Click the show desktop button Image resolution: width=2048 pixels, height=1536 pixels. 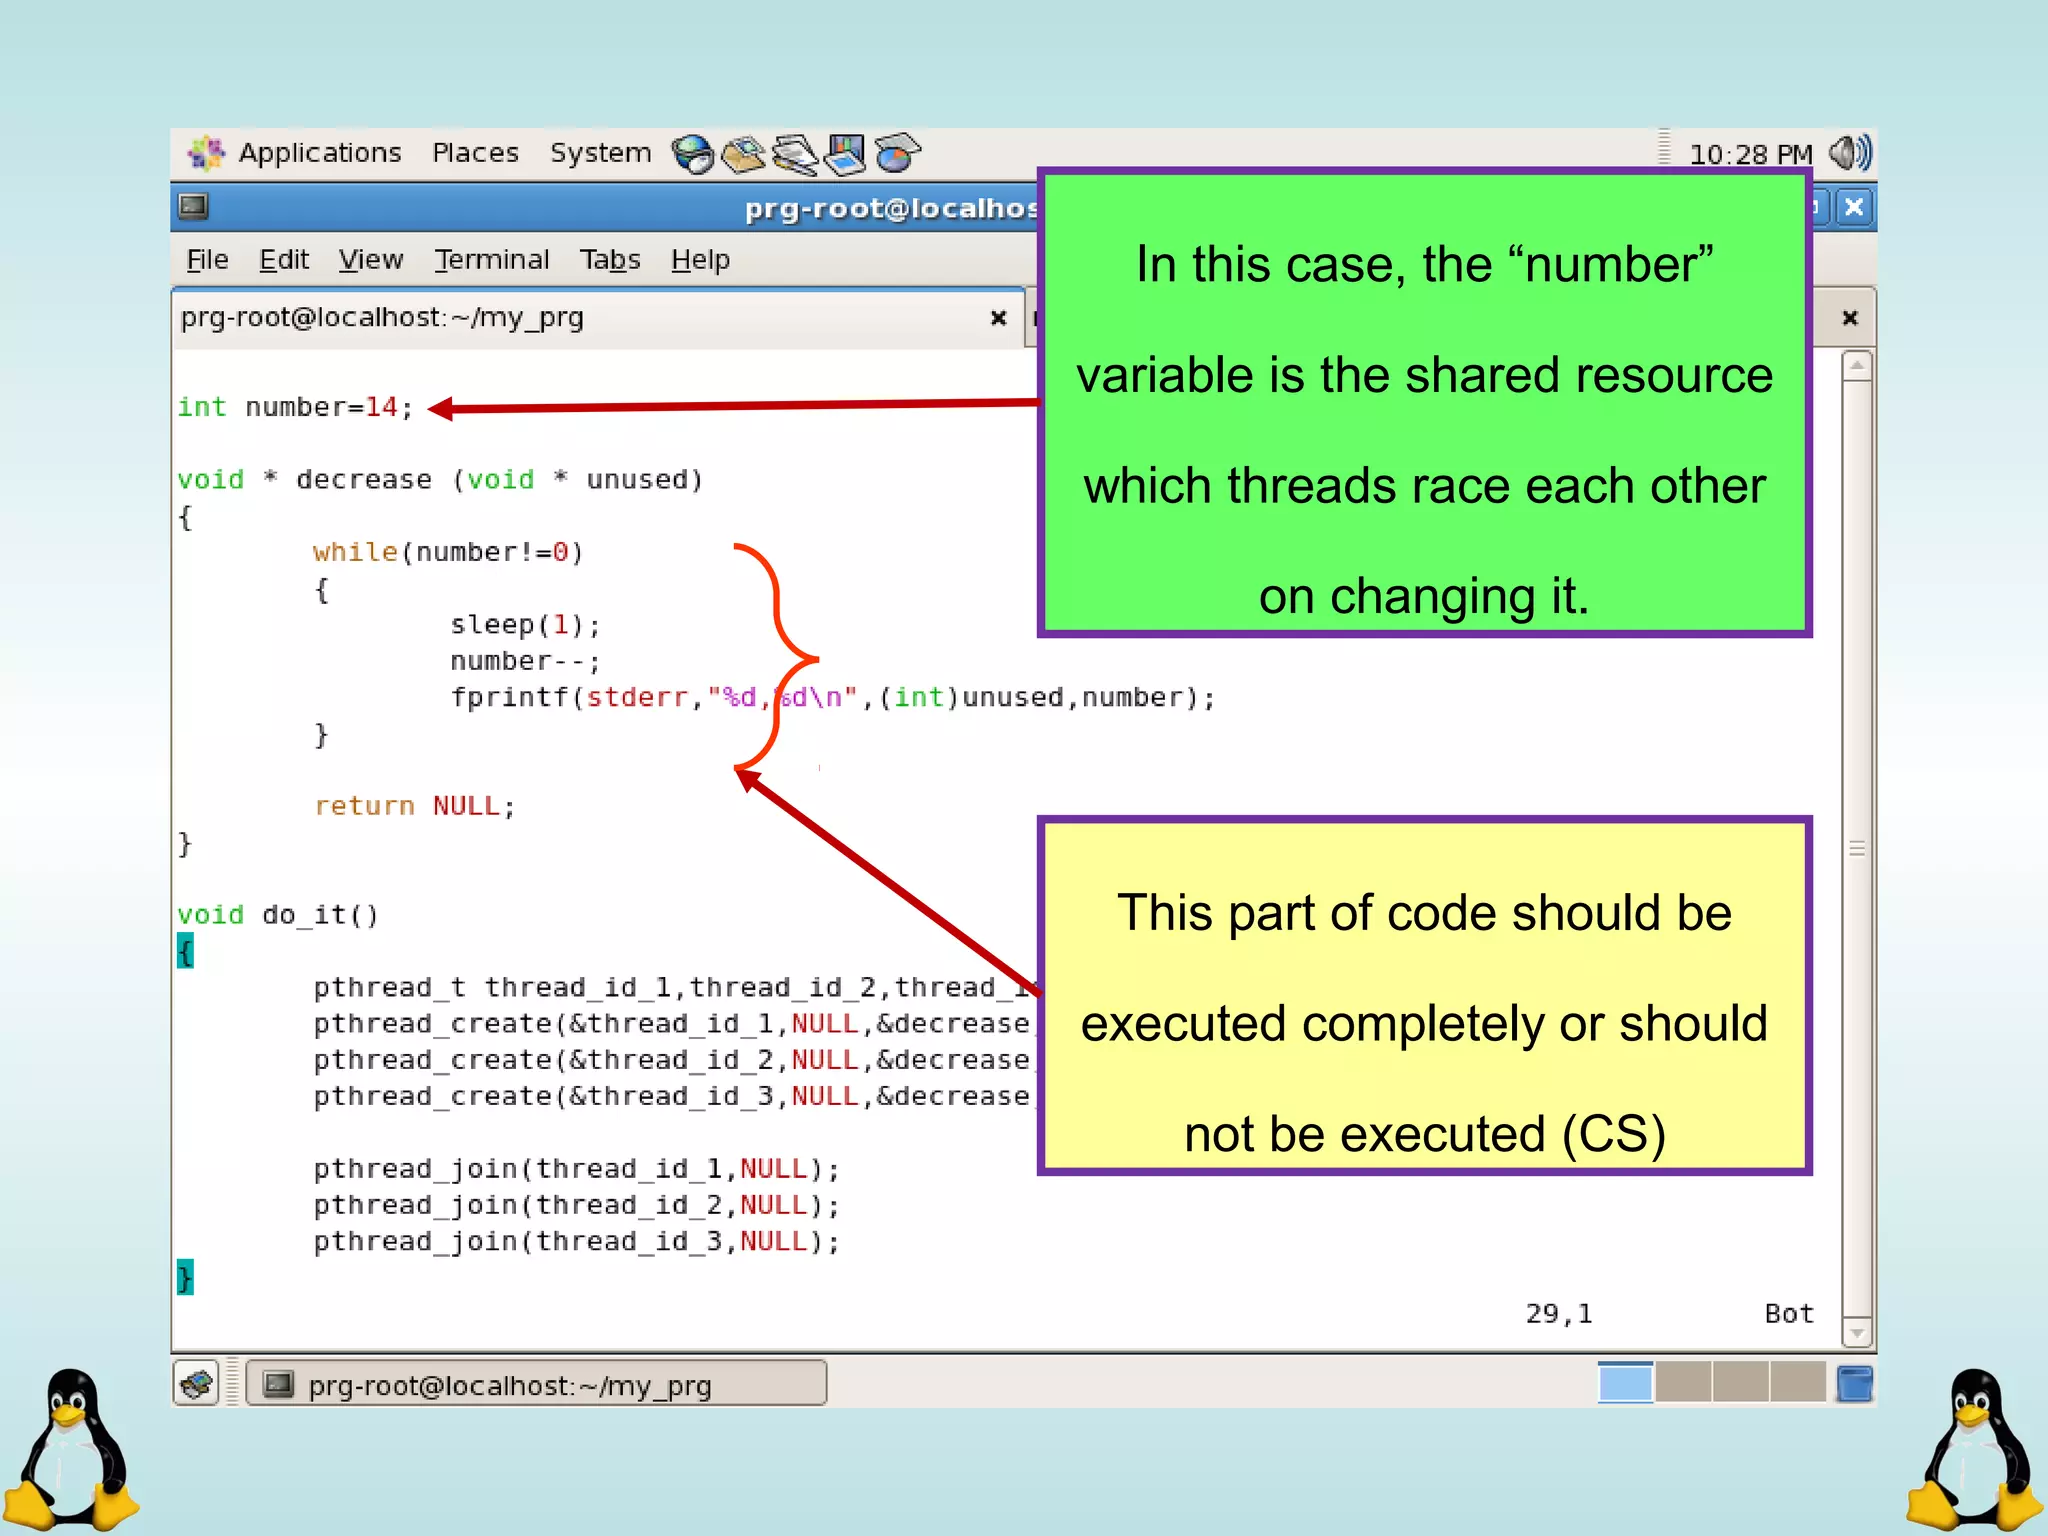(x=197, y=1385)
